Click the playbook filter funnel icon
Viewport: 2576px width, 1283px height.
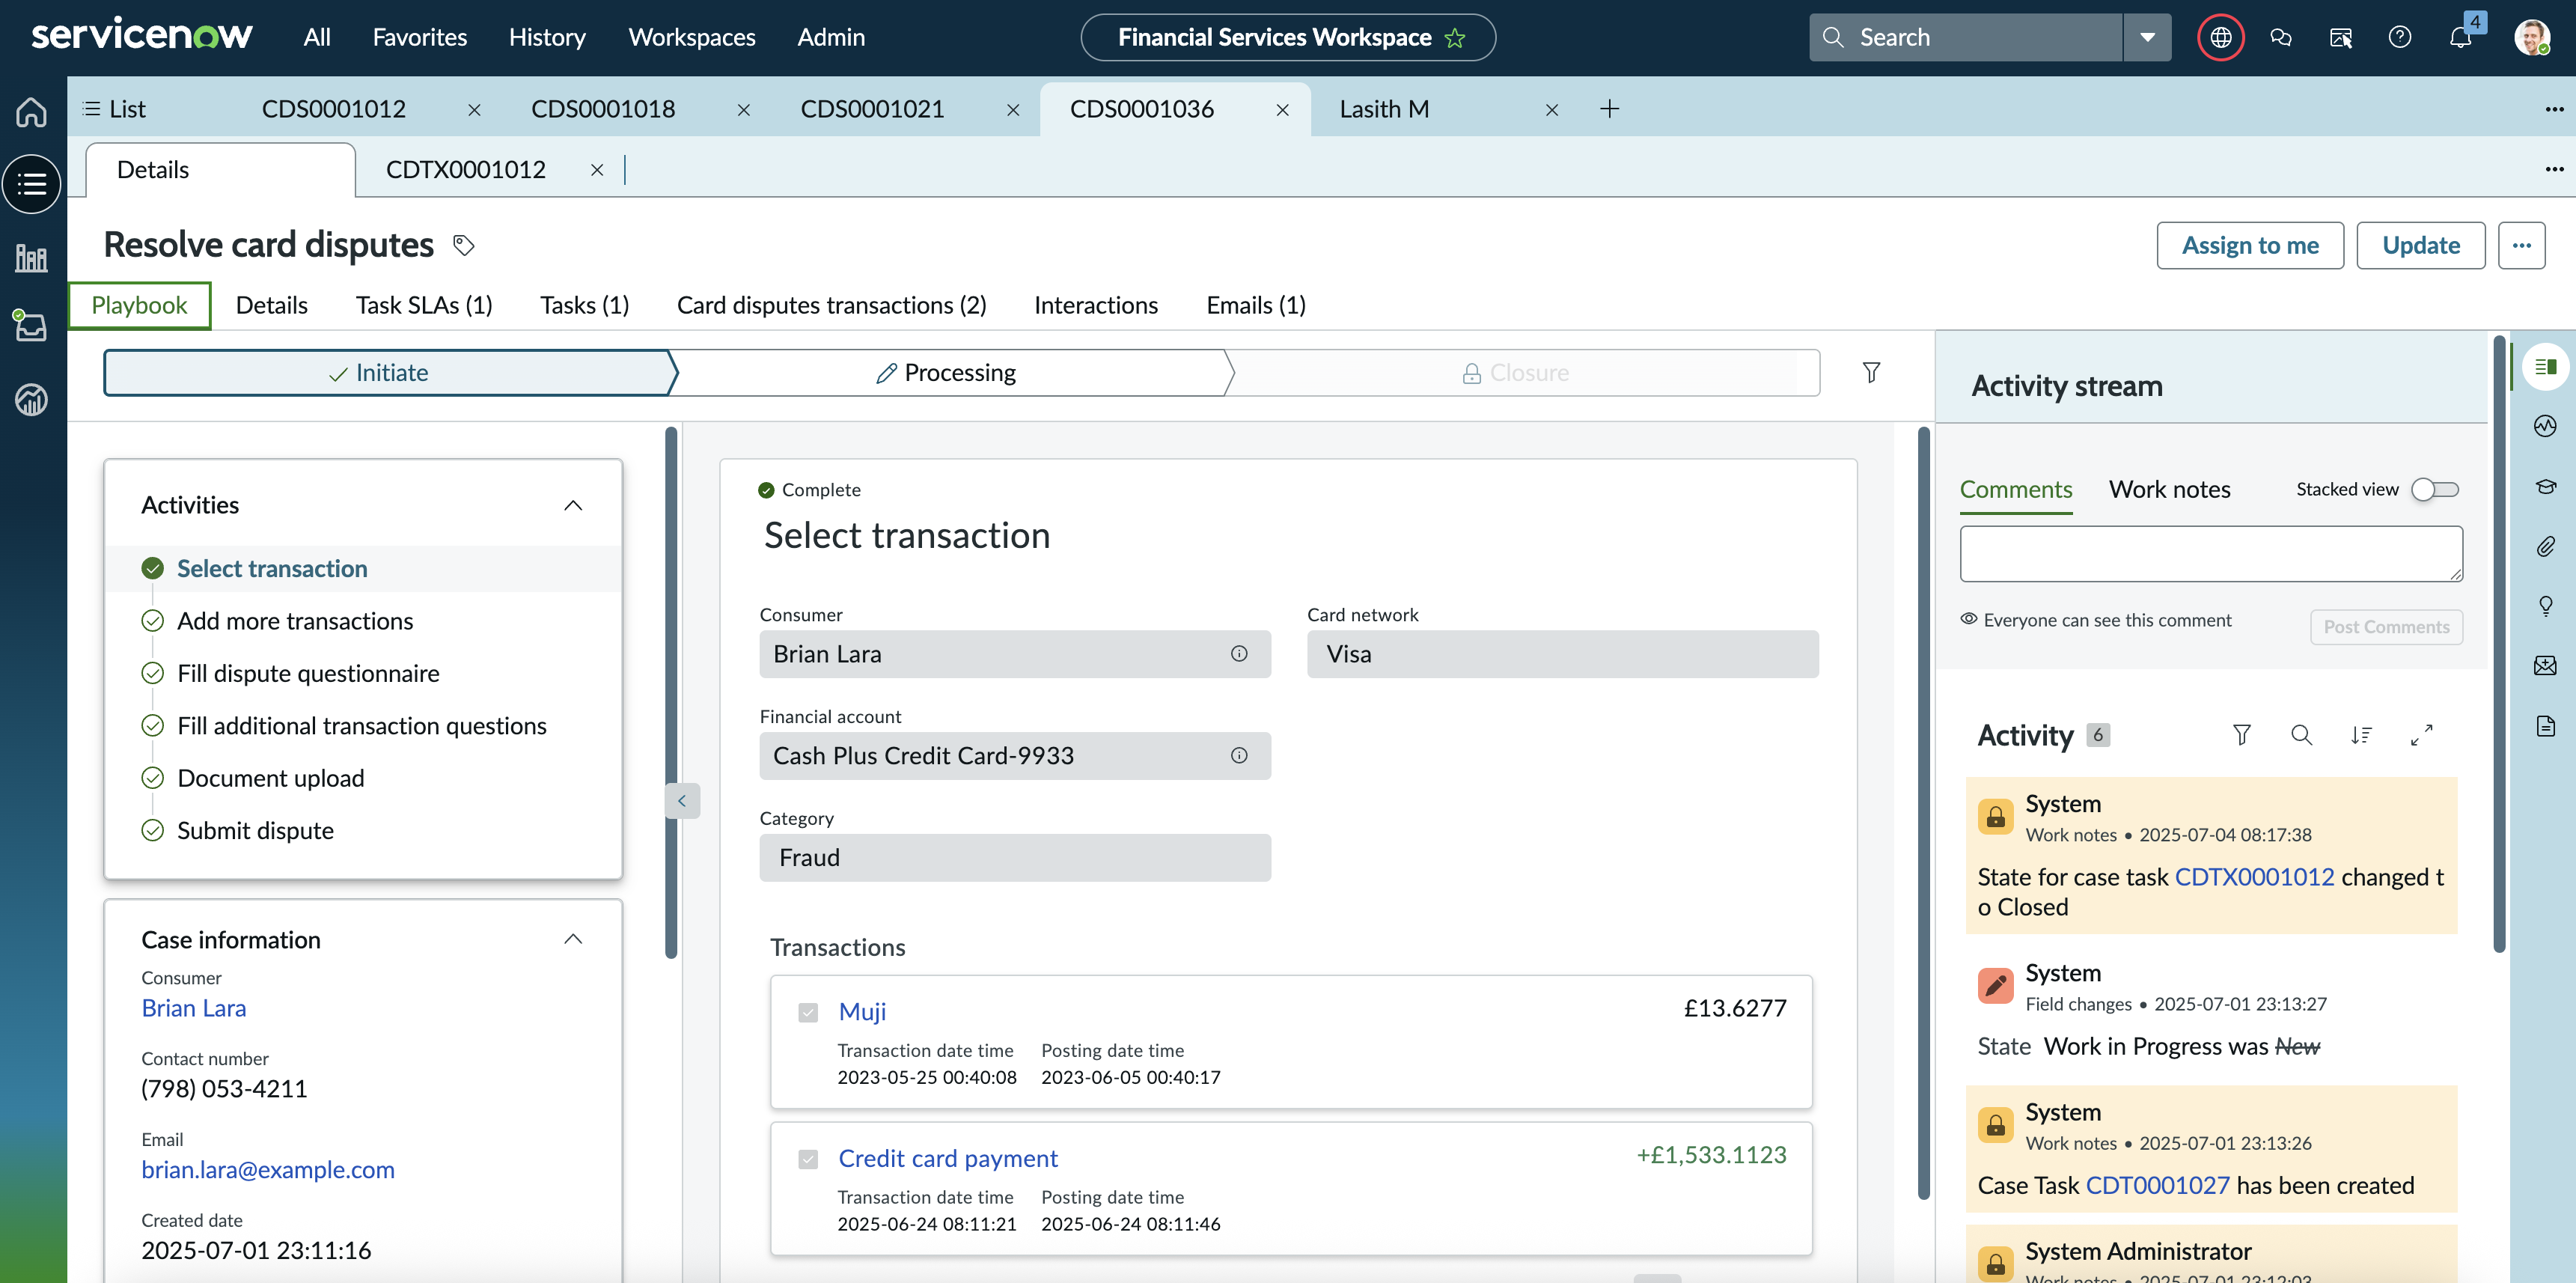click(x=1871, y=372)
